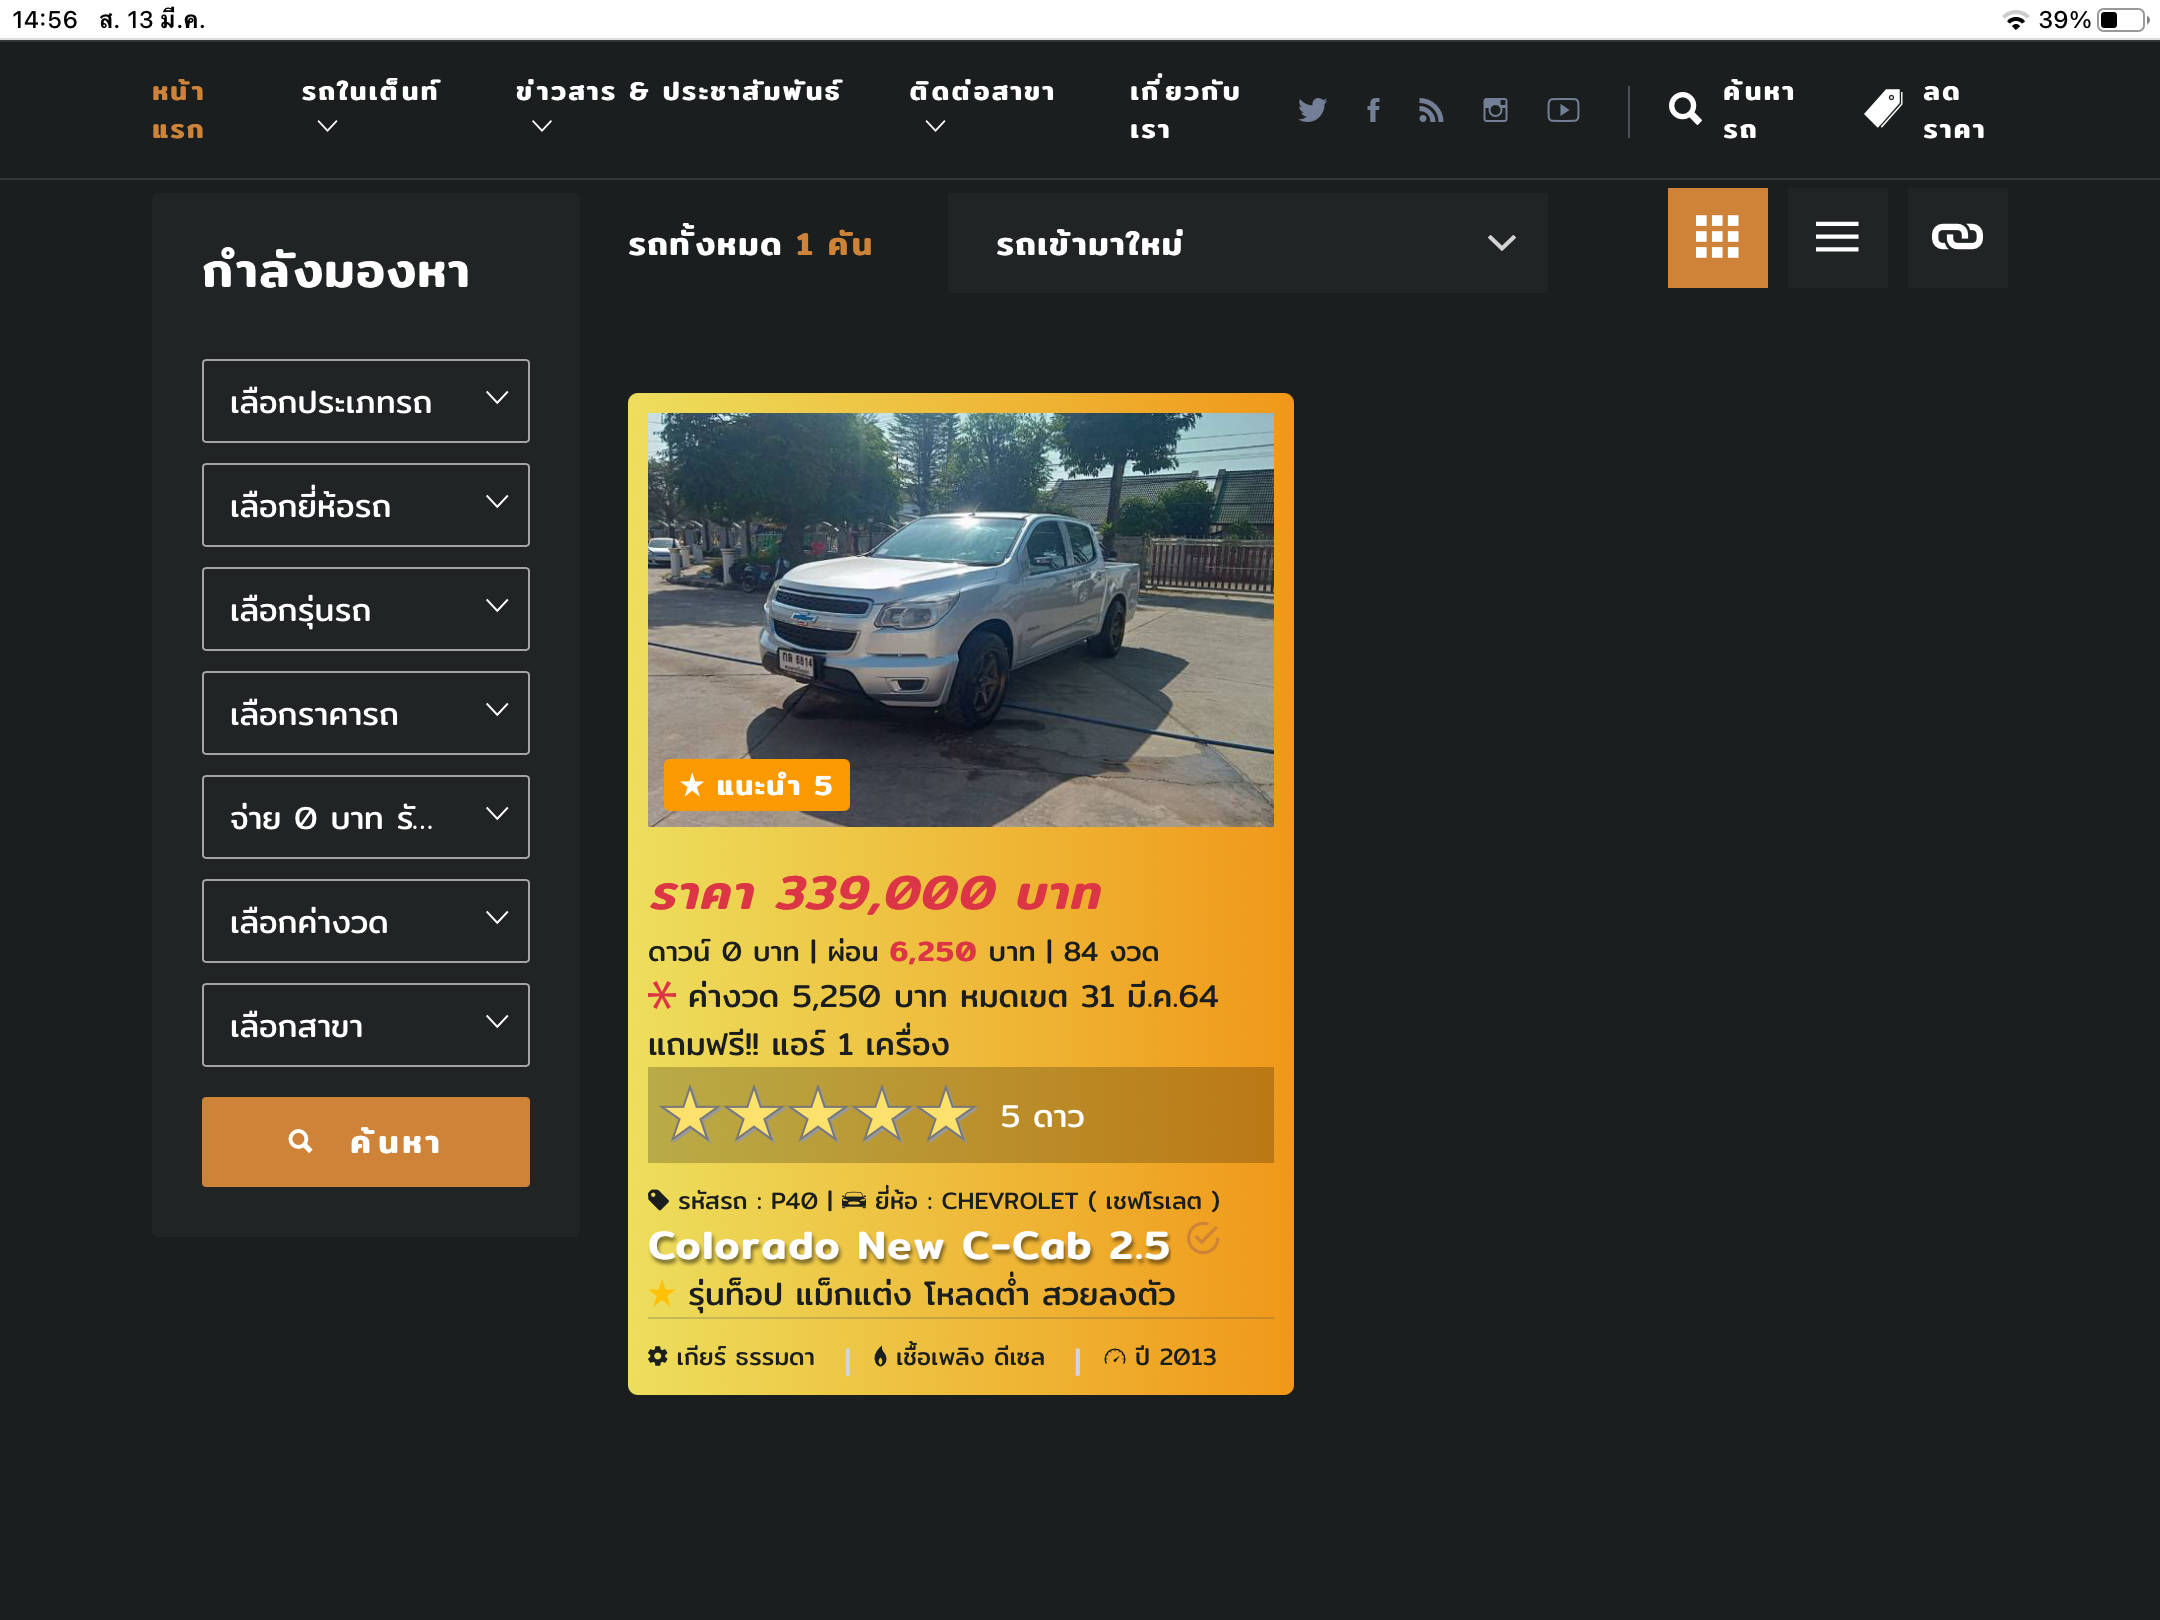Switch to list view layout
This screenshot has width=2160, height=1620.
click(1837, 238)
